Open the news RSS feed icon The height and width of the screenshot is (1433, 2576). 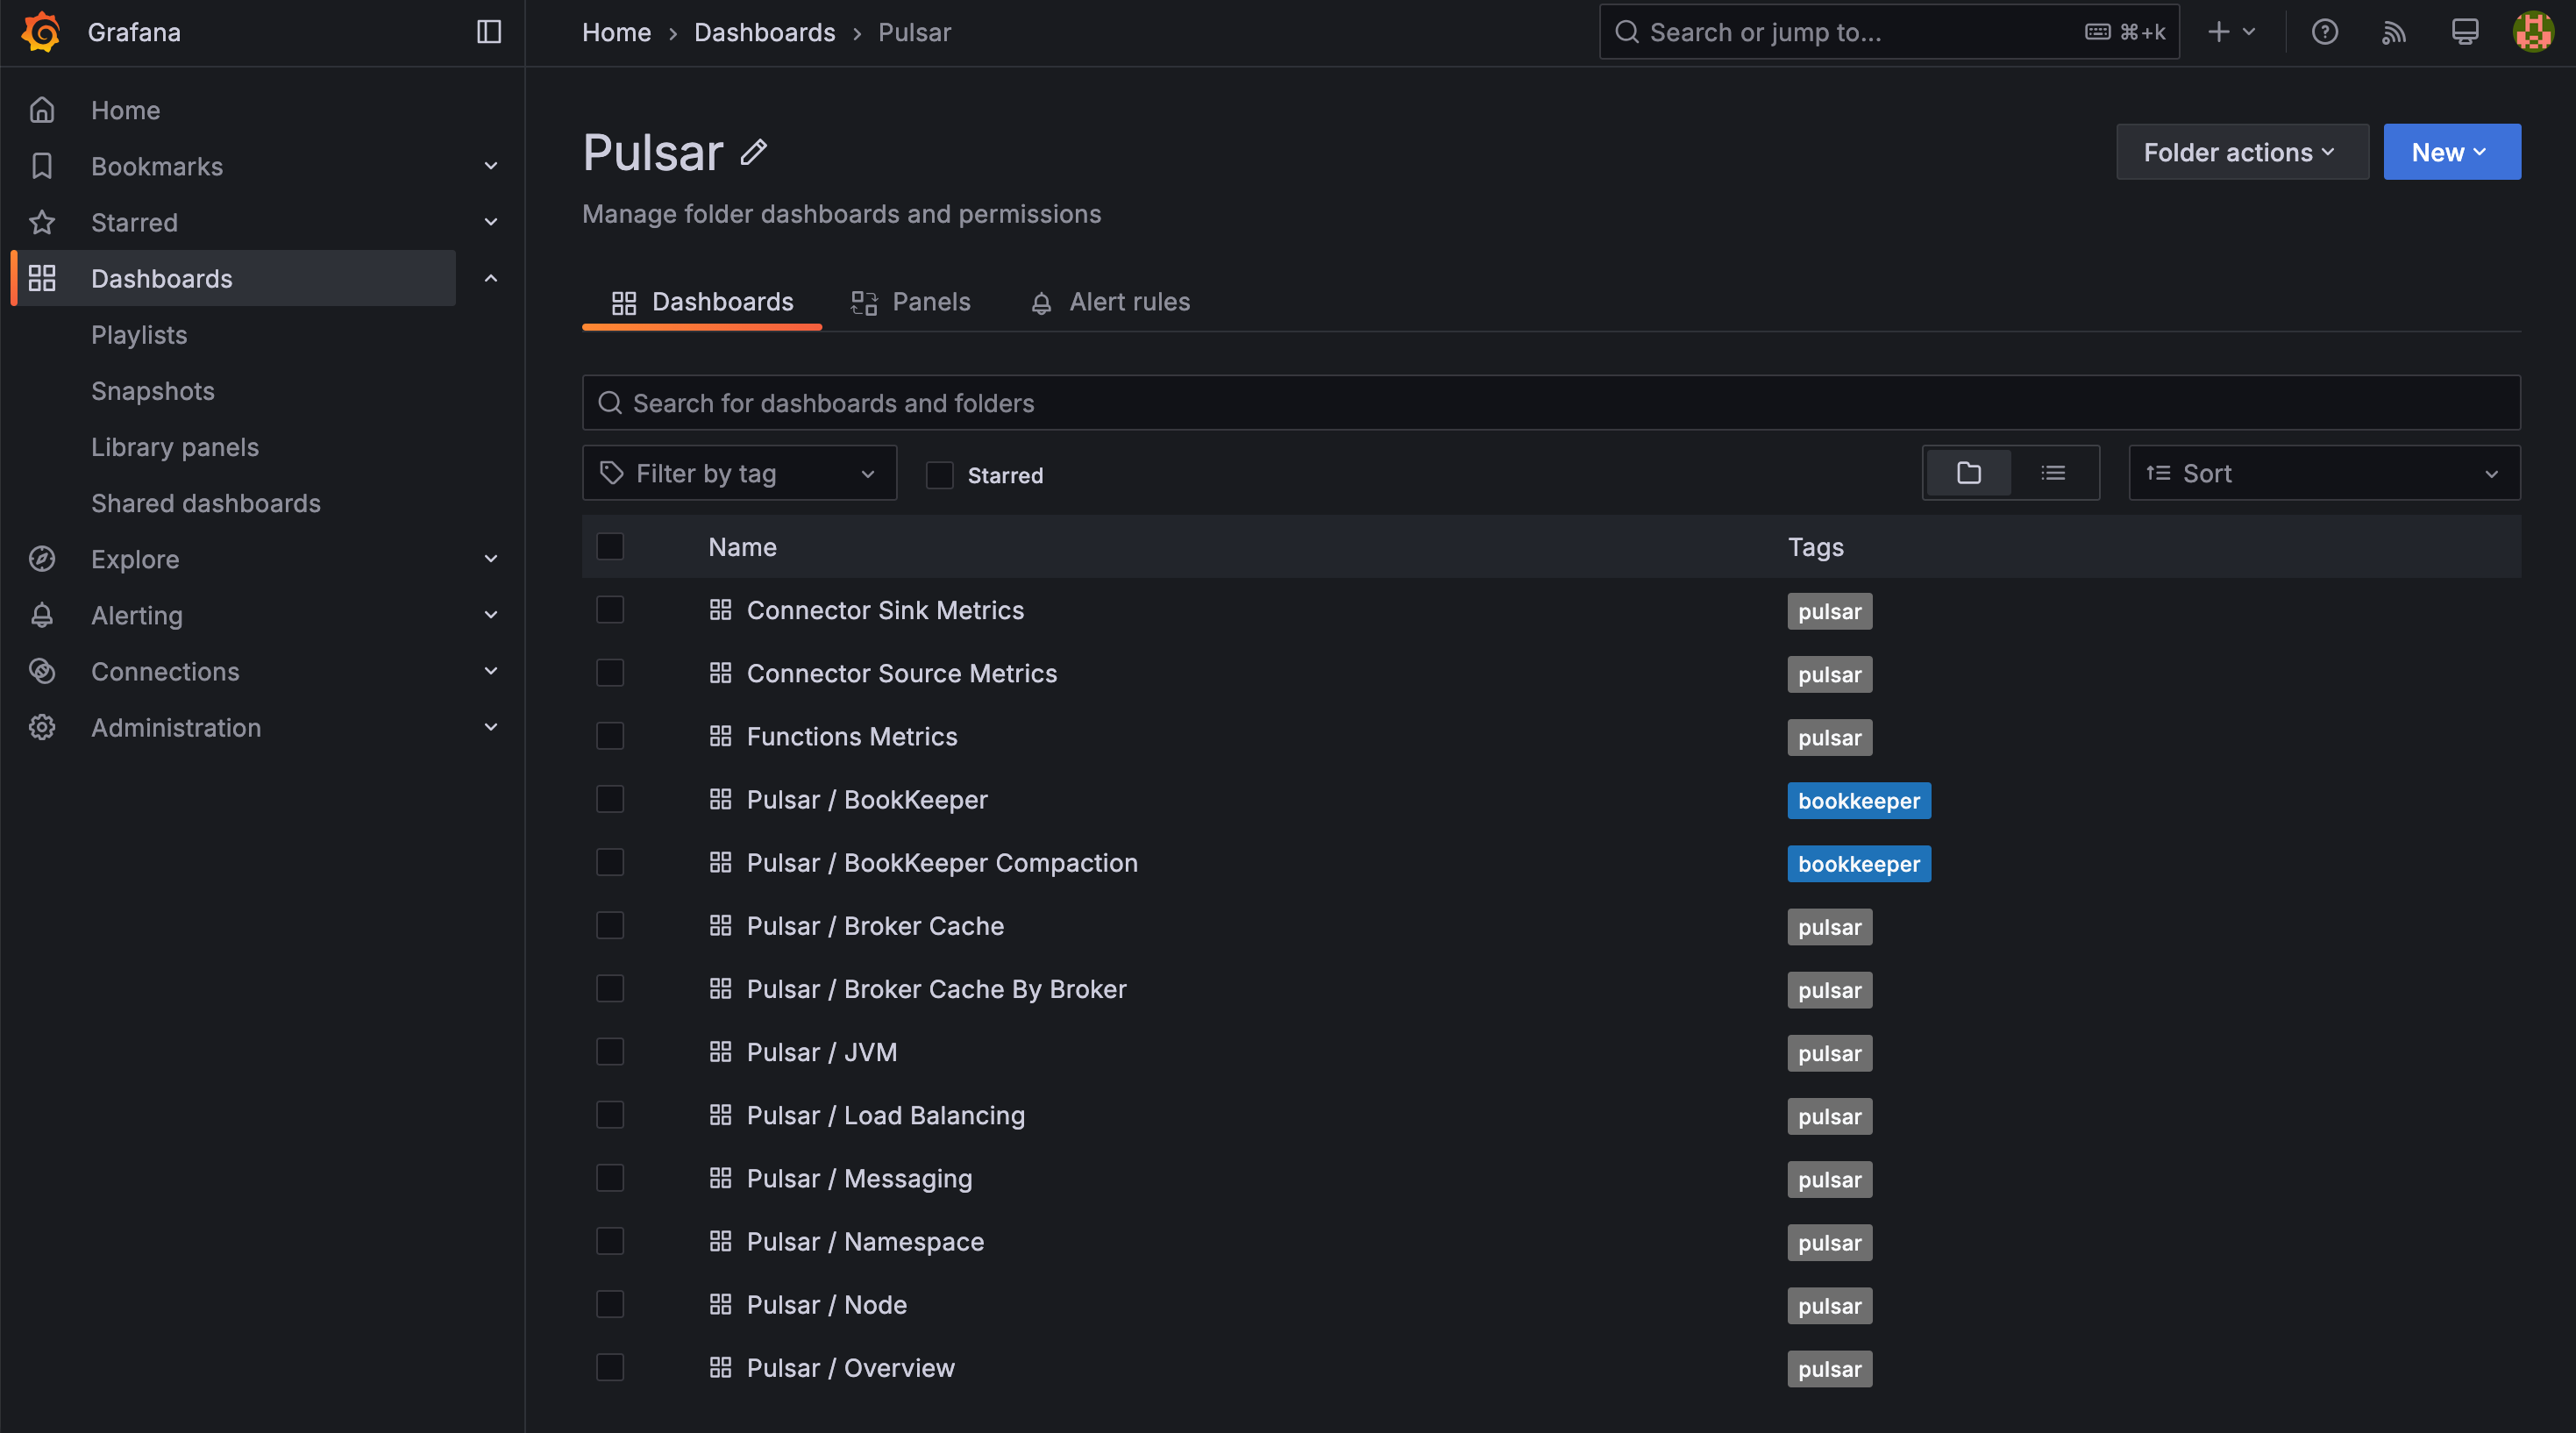click(x=2394, y=32)
